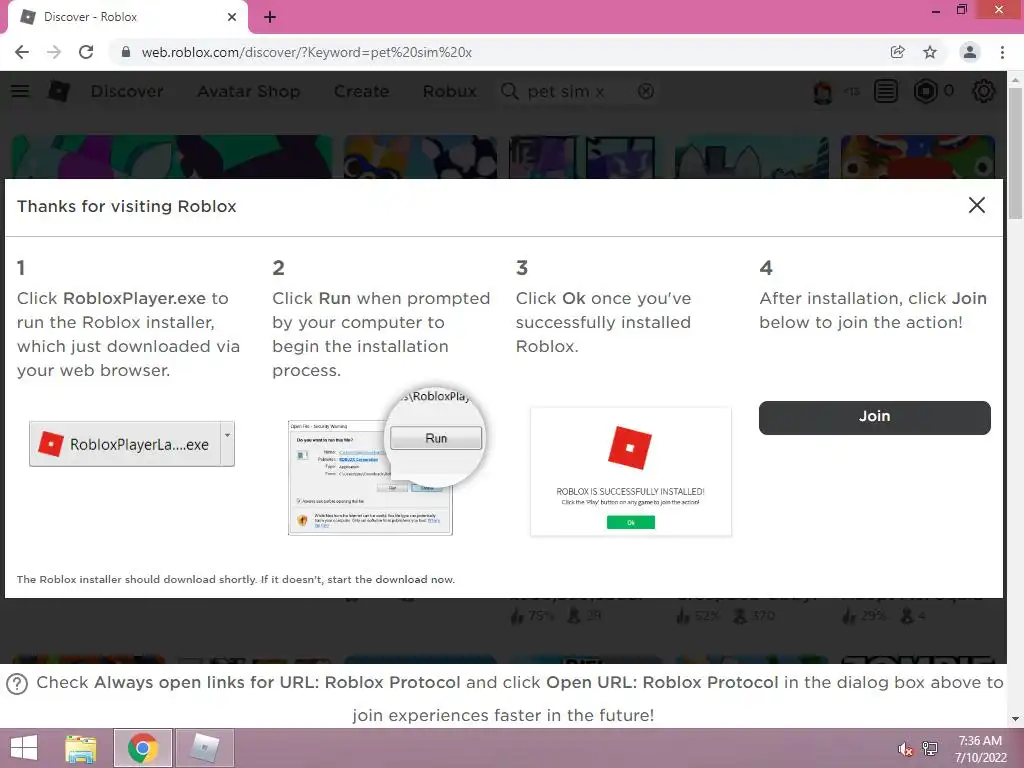Click the Roblox logo icon in the navbar

(59, 91)
